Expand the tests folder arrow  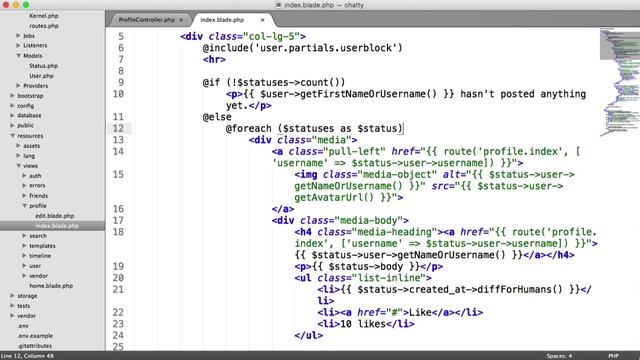[x=12, y=306]
